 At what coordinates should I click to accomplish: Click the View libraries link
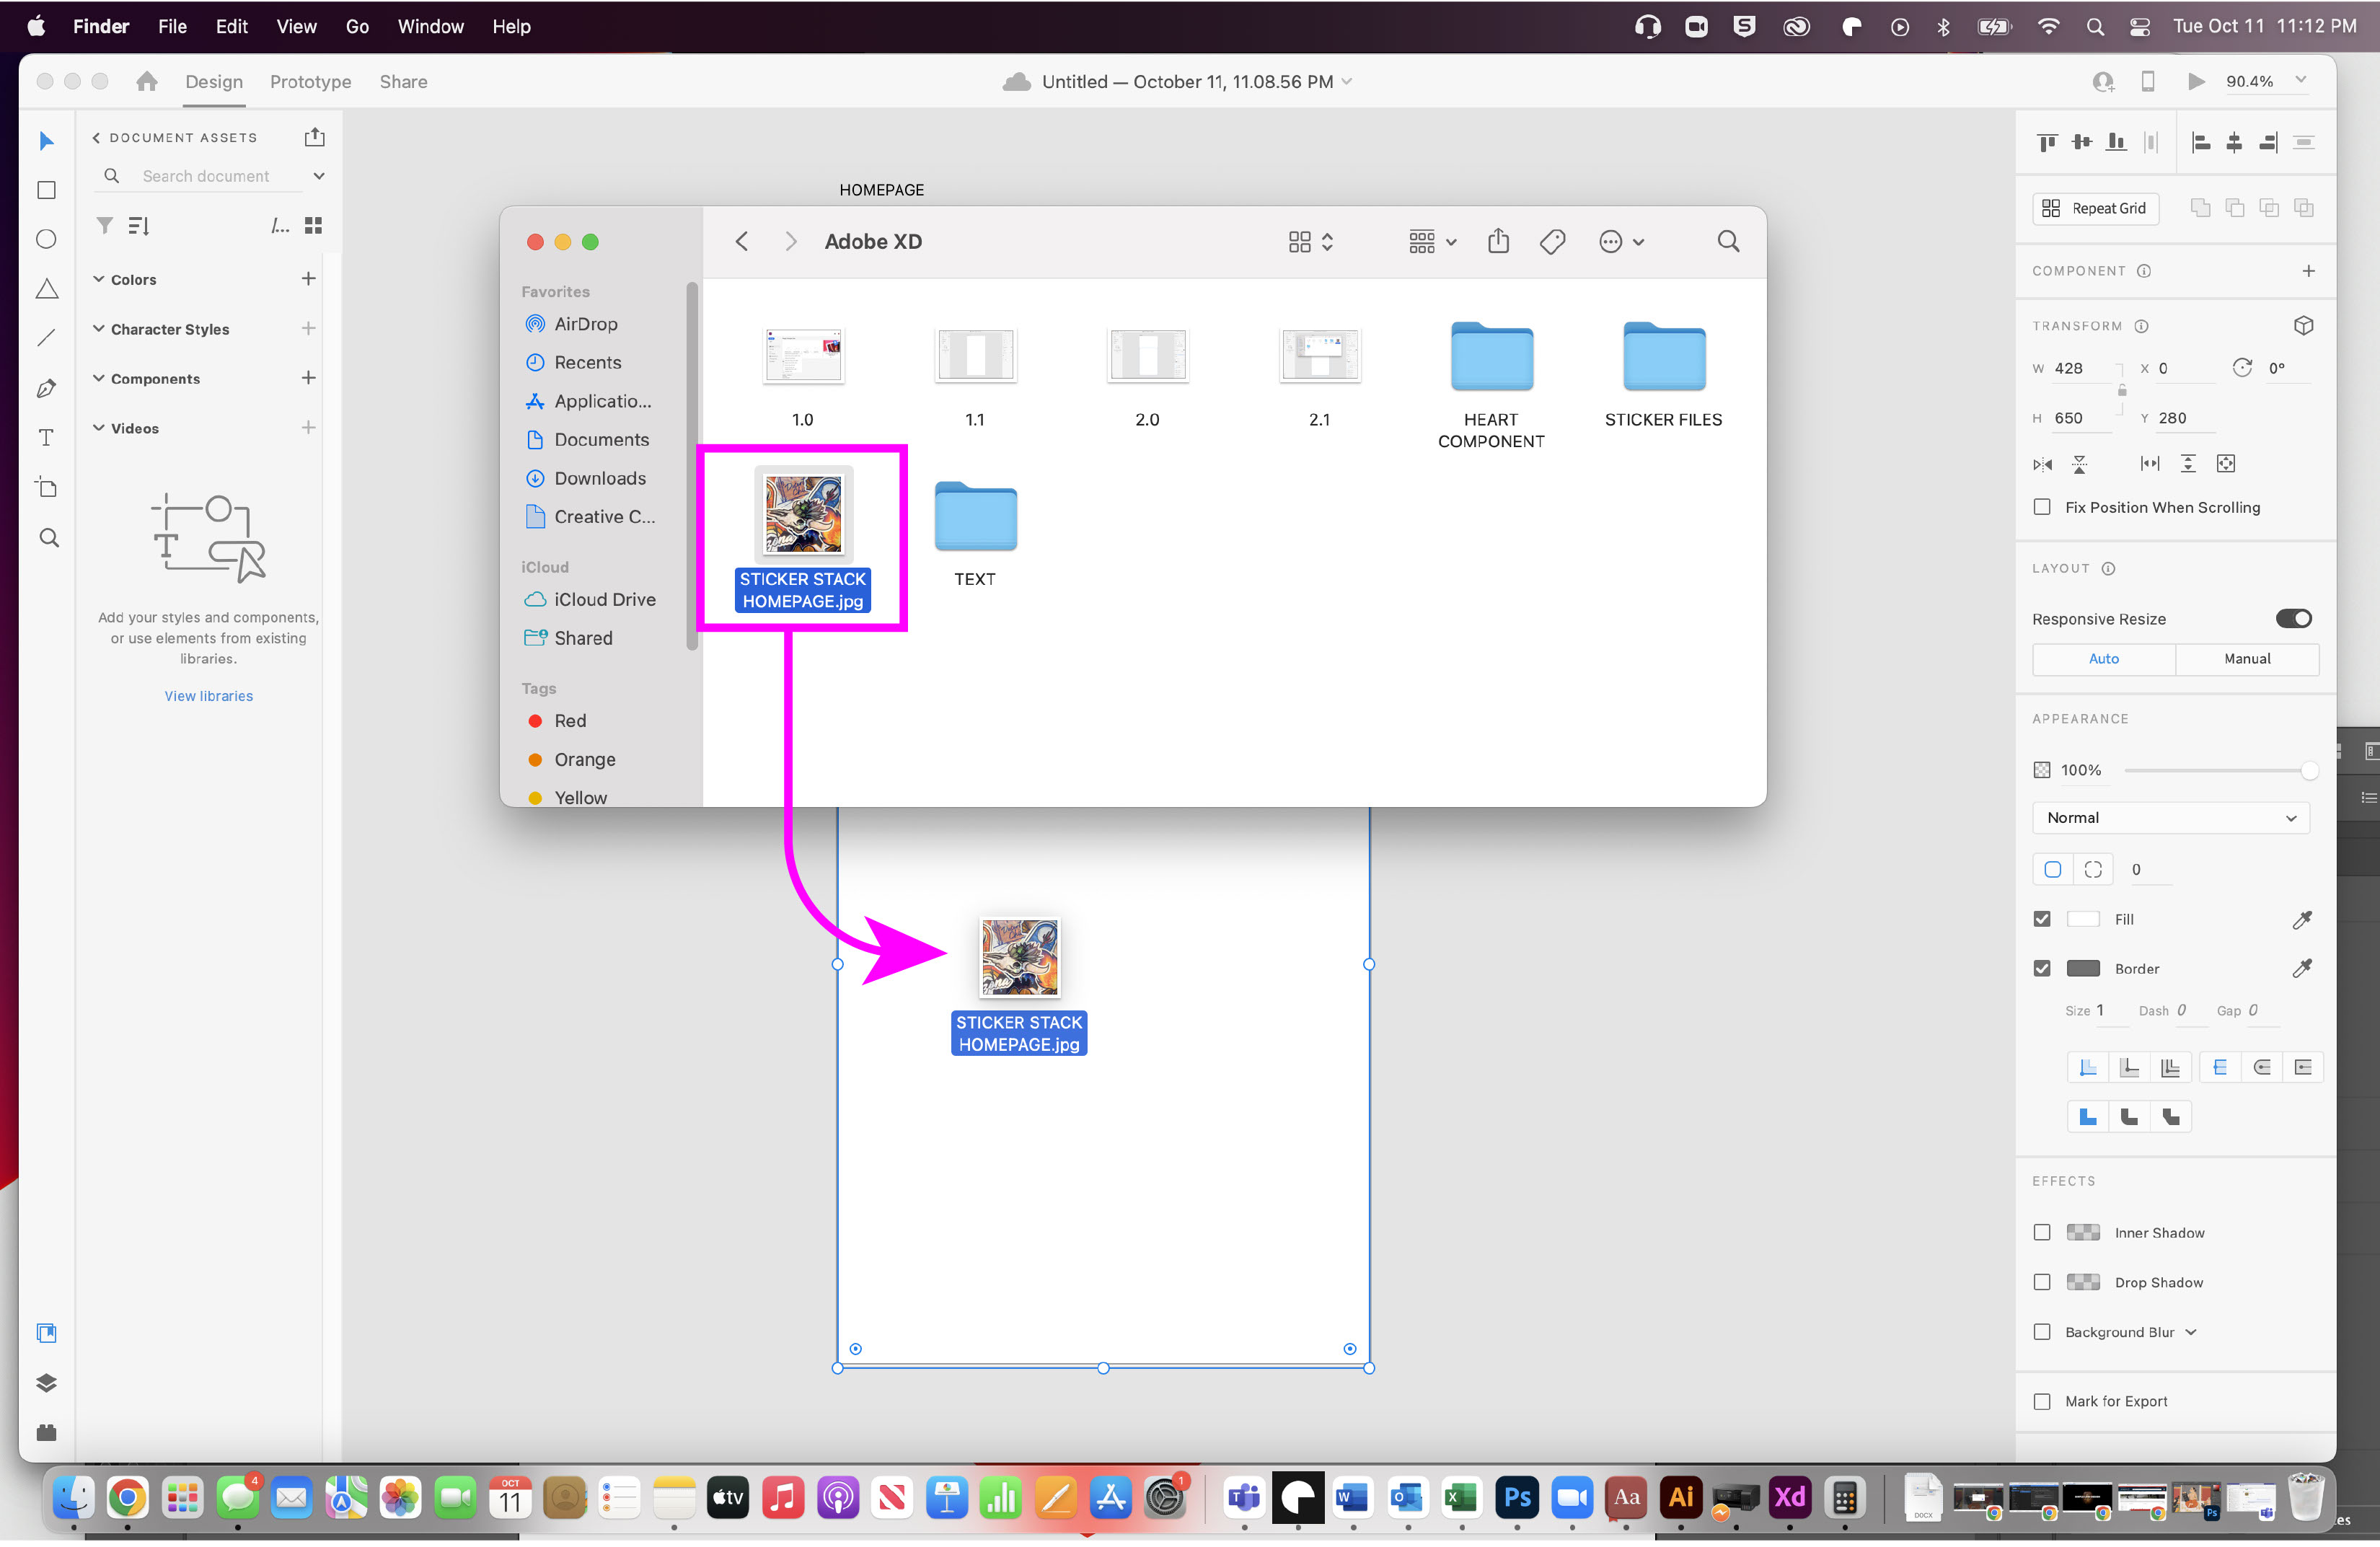tap(209, 697)
